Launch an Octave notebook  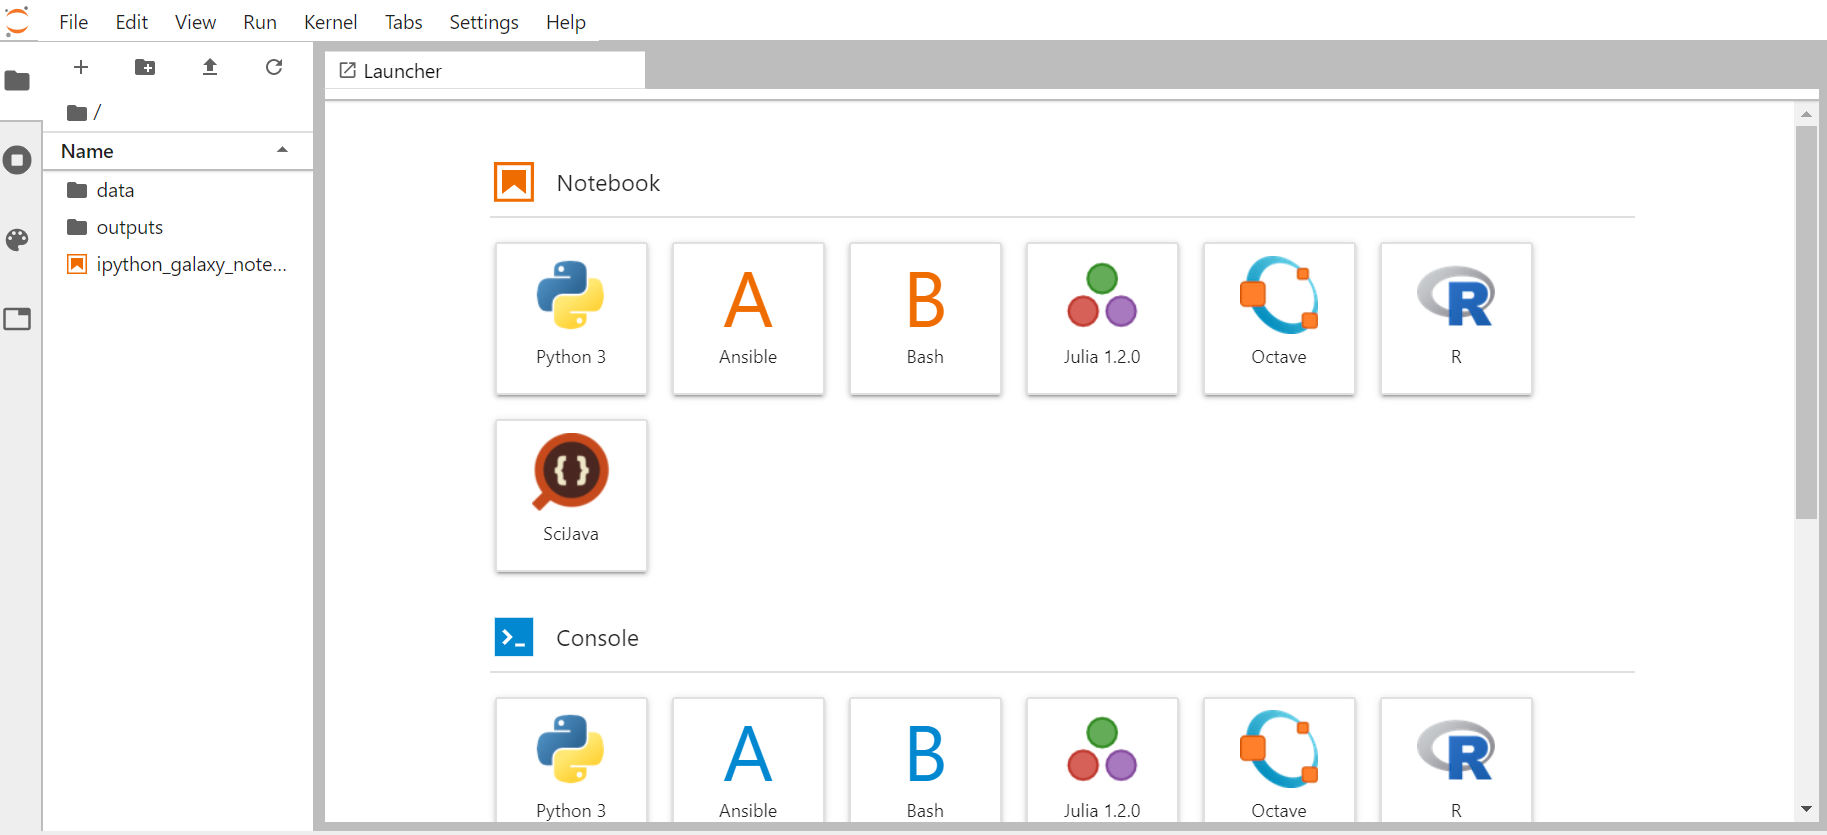point(1279,318)
